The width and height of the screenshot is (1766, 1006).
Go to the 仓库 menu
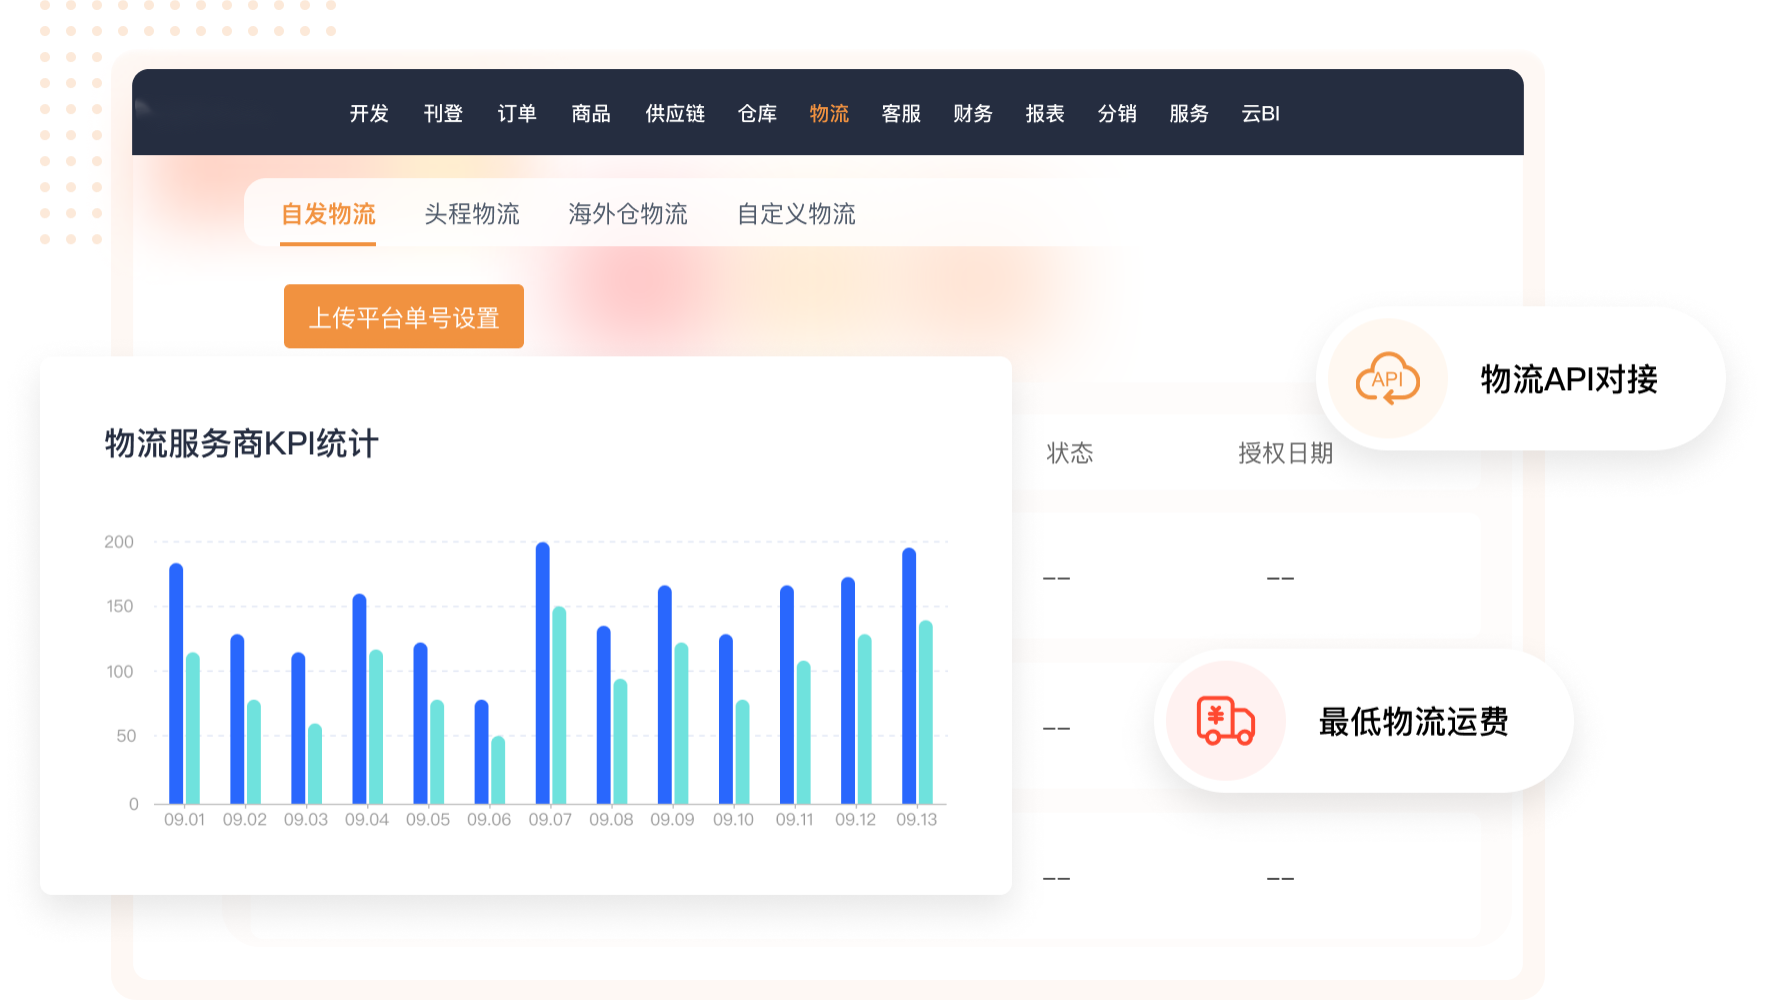757,114
